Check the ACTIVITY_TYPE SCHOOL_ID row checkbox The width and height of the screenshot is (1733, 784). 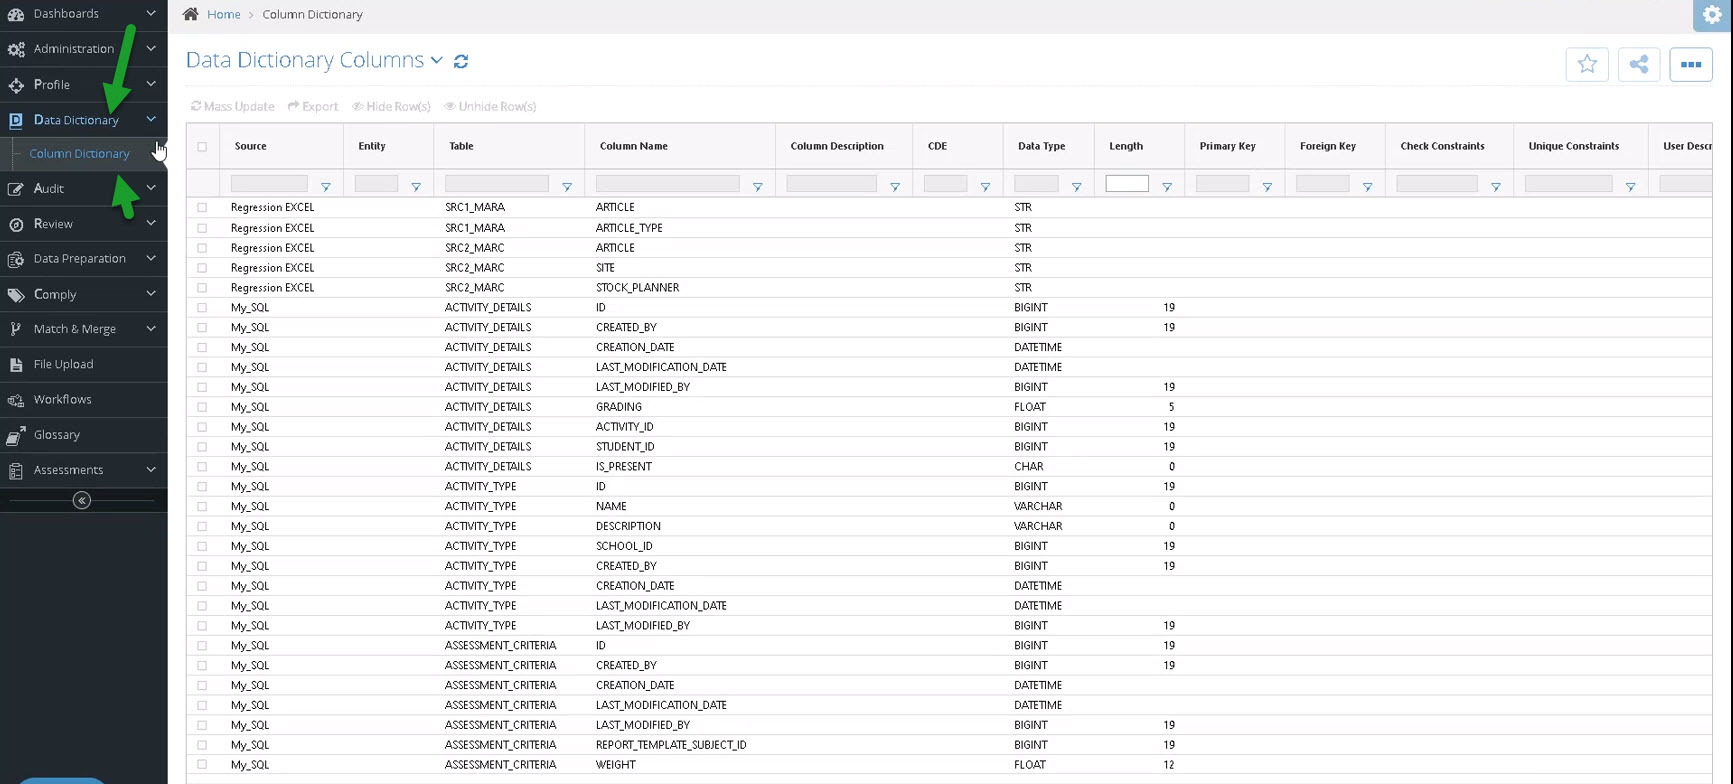click(x=202, y=546)
